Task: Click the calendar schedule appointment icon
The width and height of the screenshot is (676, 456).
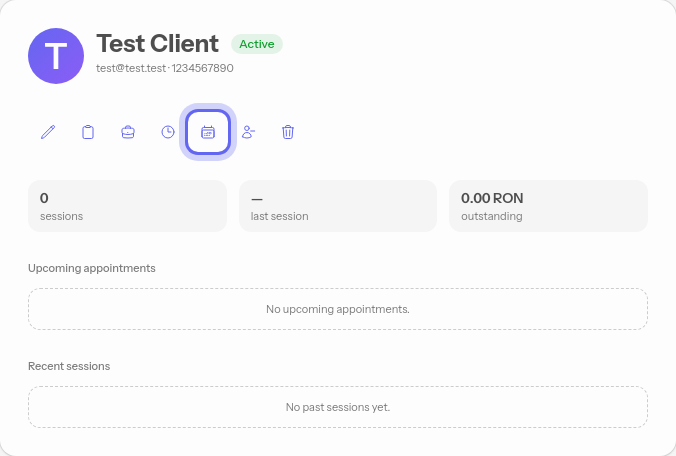Action: 208,132
